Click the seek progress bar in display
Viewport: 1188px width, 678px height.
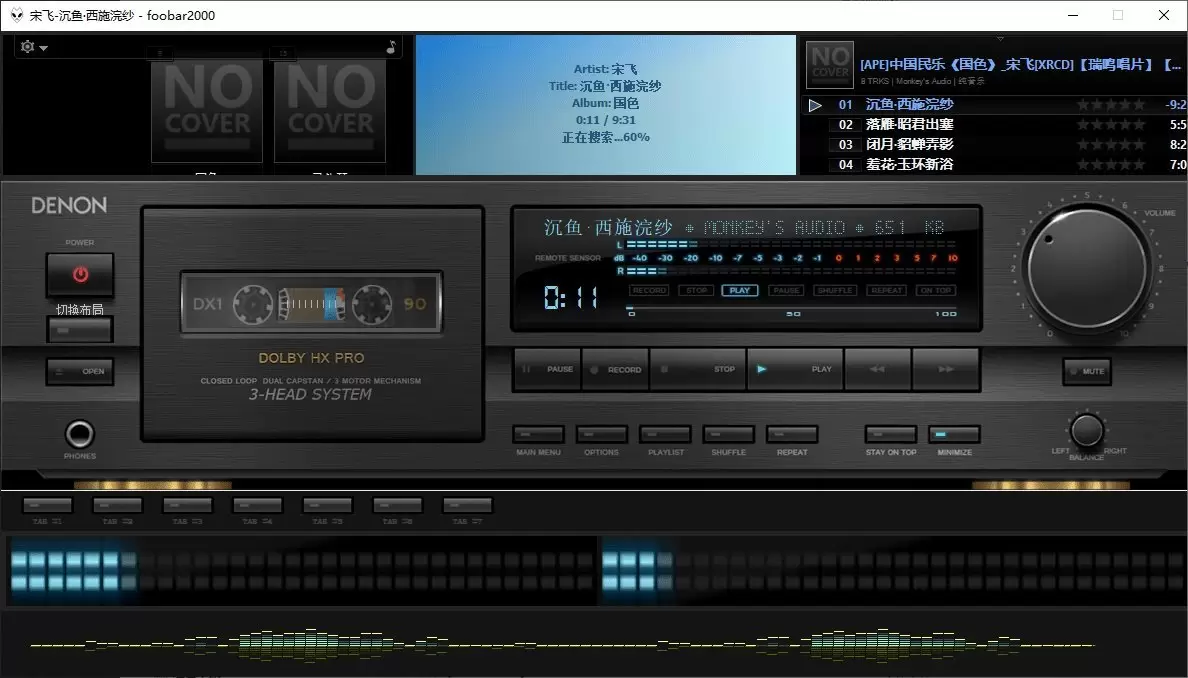tap(791, 308)
